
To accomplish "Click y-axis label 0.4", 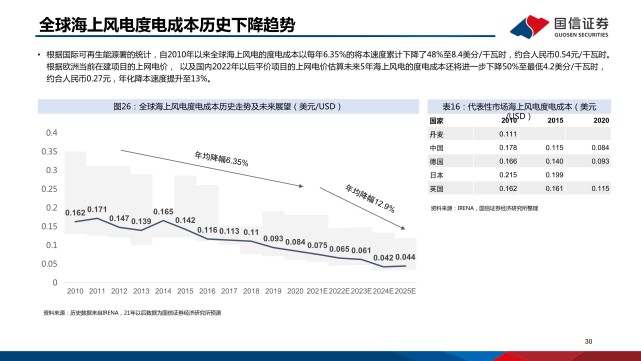I will click(52, 133).
